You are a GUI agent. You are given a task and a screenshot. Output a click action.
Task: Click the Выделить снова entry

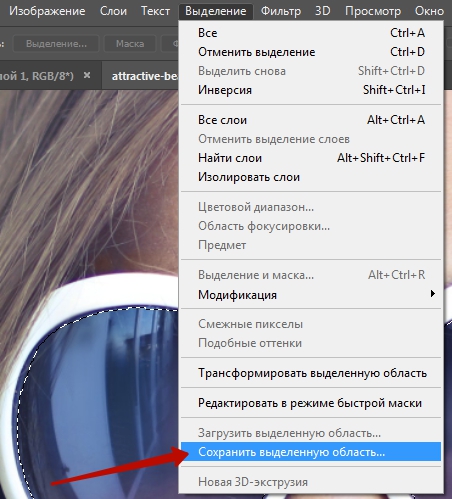click(311, 71)
